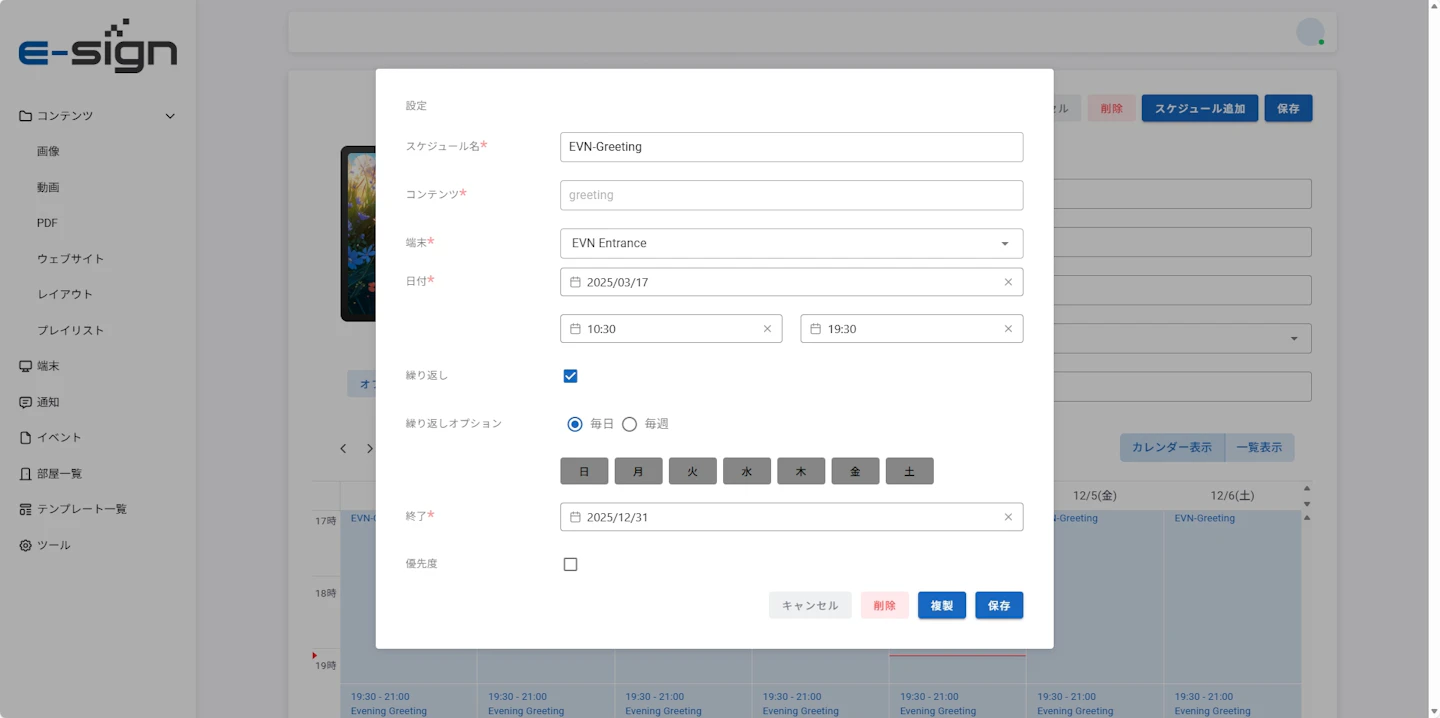Image resolution: width=1440 pixels, height=718 pixels.
Task: Open the 部屋一覧 sidebar item
Action: coord(59,474)
